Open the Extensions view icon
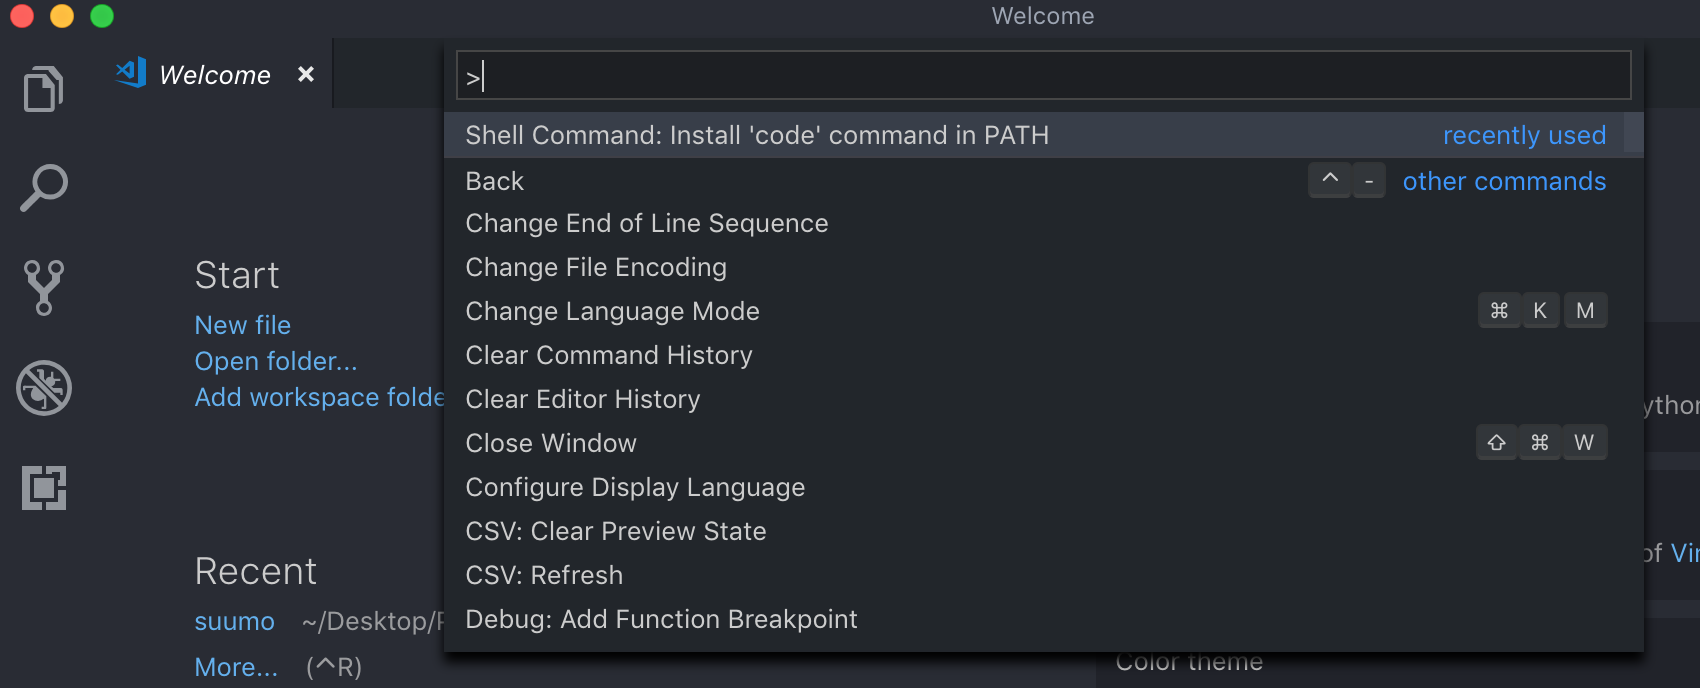This screenshot has width=1700, height=688. pyautogui.click(x=43, y=488)
